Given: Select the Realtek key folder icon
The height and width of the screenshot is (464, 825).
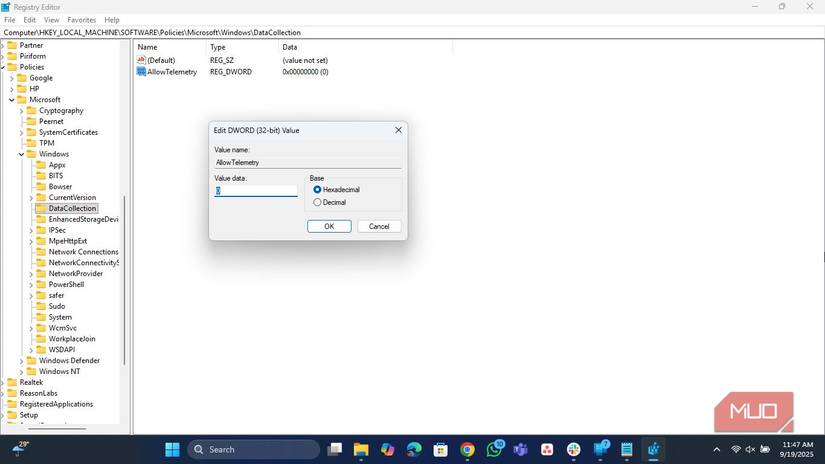Looking at the screenshot, I should click(x=12, y=382).
